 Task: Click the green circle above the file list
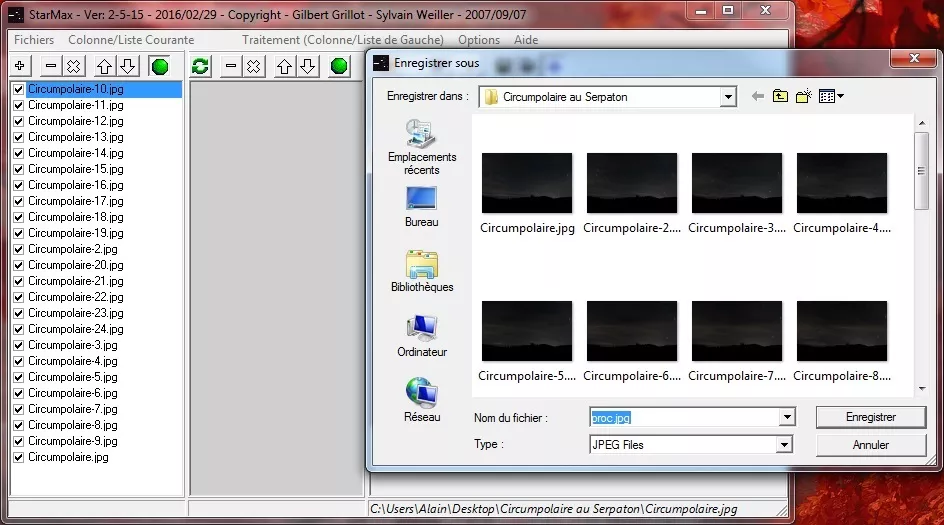coord(159,66)
